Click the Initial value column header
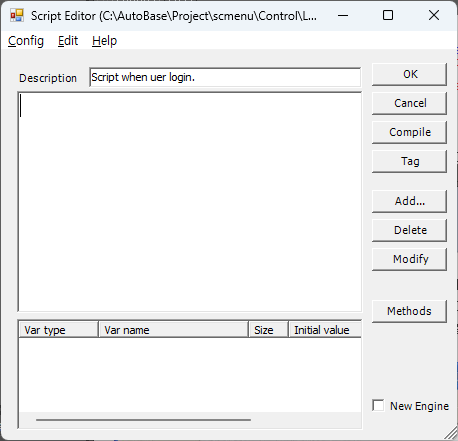Image resolution: width=458 pixels, height=441 pixels. point(325,330)
